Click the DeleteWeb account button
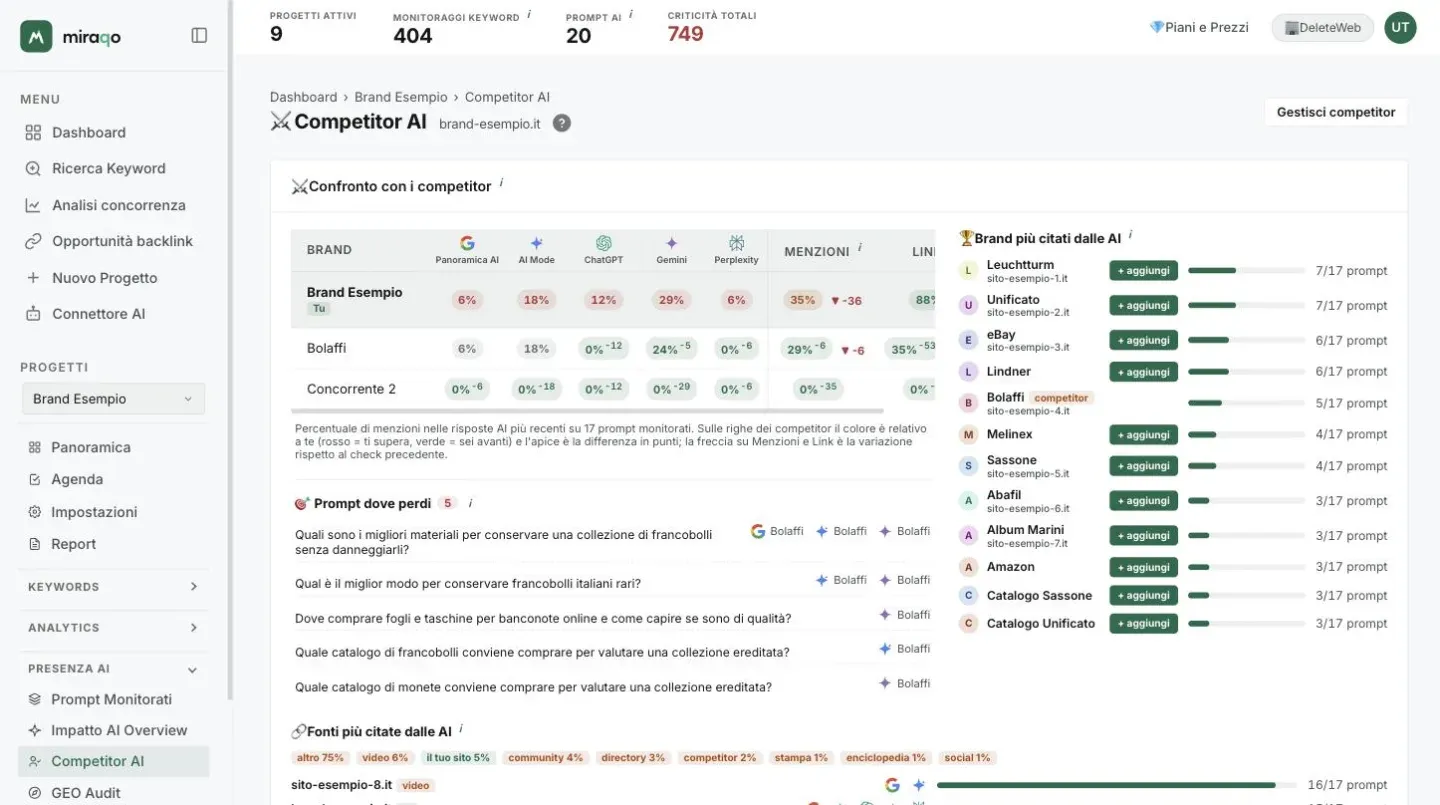1440x805 pixels. tap(1322, 28)
